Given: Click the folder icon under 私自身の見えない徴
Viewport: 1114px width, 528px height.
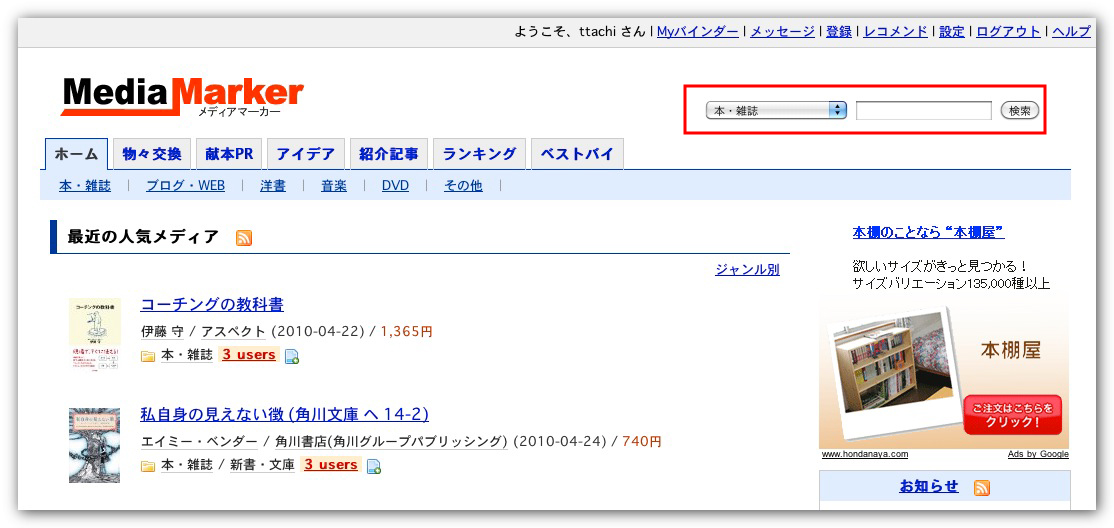Looking at the screenshot, I should point(148,466).
